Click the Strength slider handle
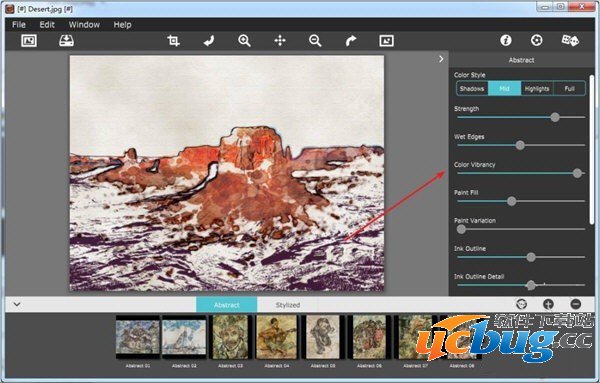This screenshot has width=600, height=383. [555, 117]
